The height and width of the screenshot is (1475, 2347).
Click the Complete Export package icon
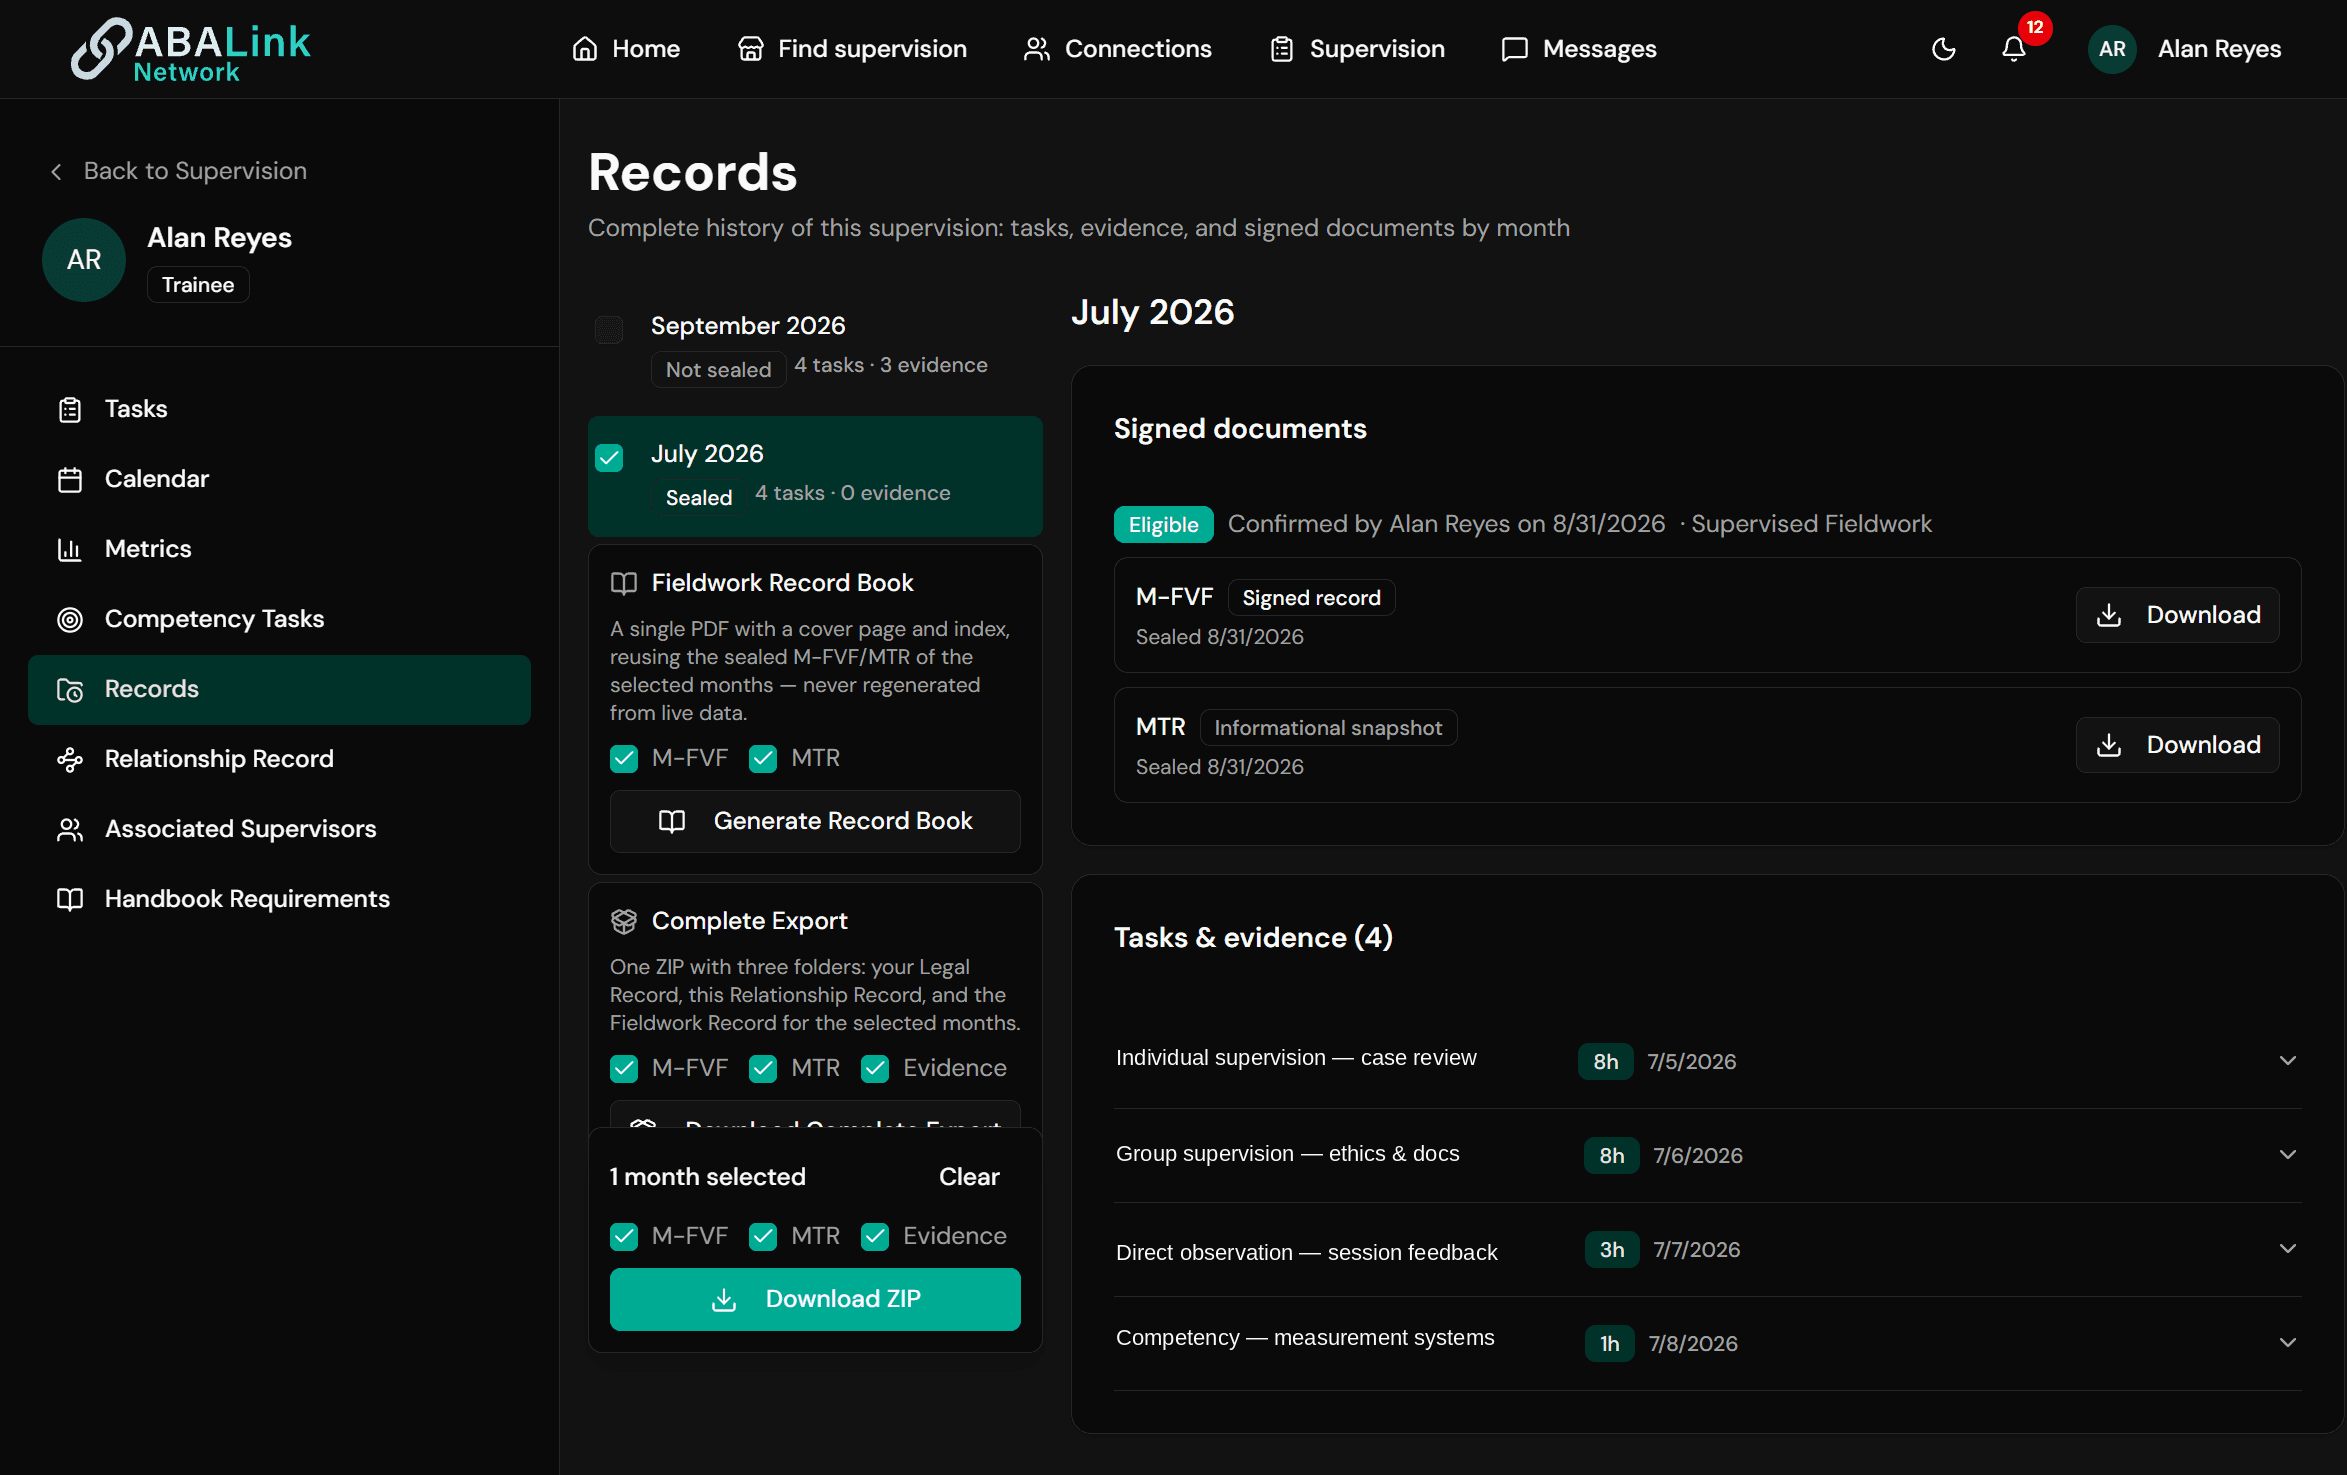[x=624, y=922]
